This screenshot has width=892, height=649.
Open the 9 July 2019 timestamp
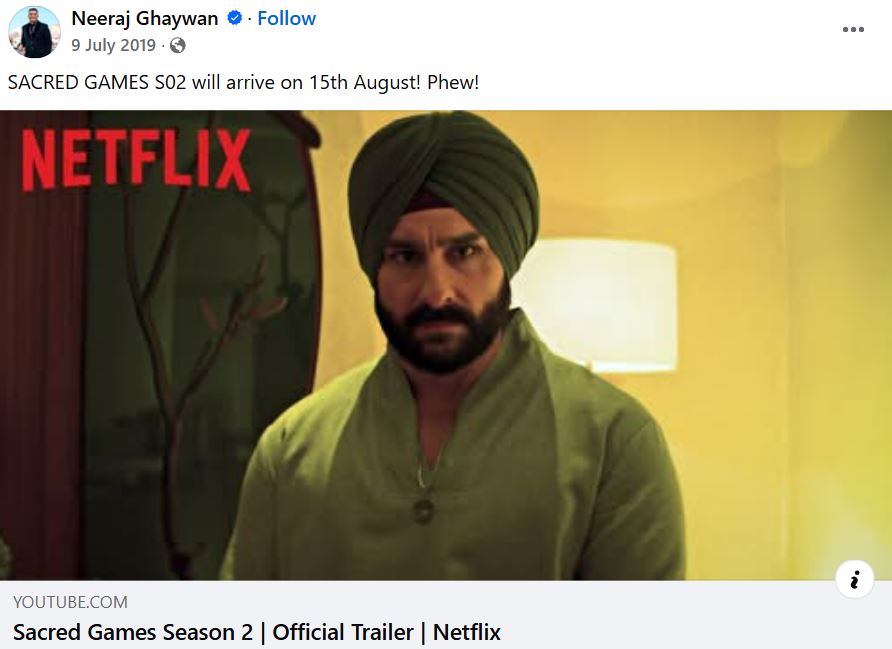(x=113, y=45)
